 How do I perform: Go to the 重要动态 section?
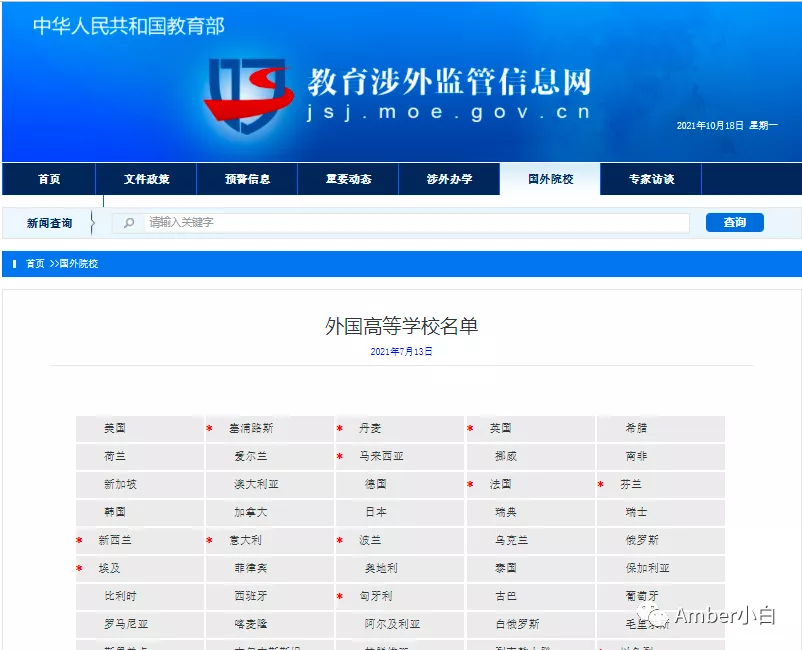(348, 179)
